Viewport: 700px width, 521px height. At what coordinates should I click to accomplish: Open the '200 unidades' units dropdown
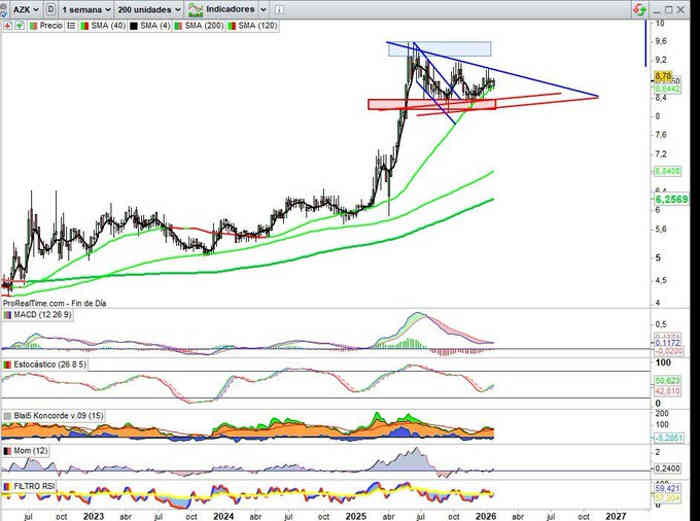pos(148,9)
